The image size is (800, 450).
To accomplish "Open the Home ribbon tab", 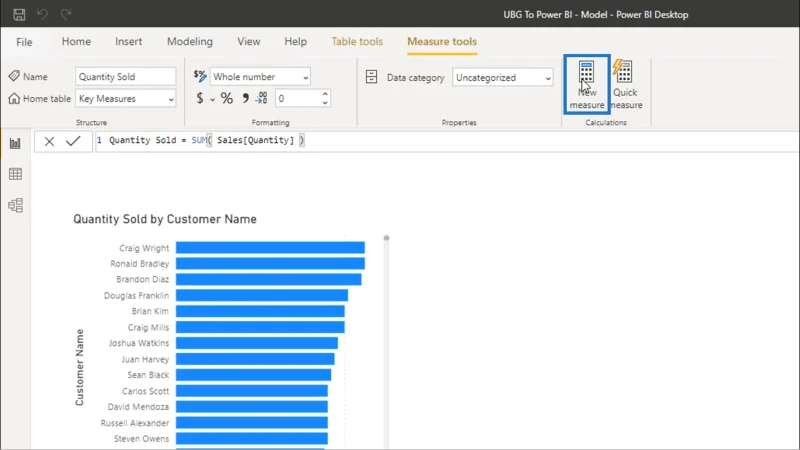I will coord(76,41).
